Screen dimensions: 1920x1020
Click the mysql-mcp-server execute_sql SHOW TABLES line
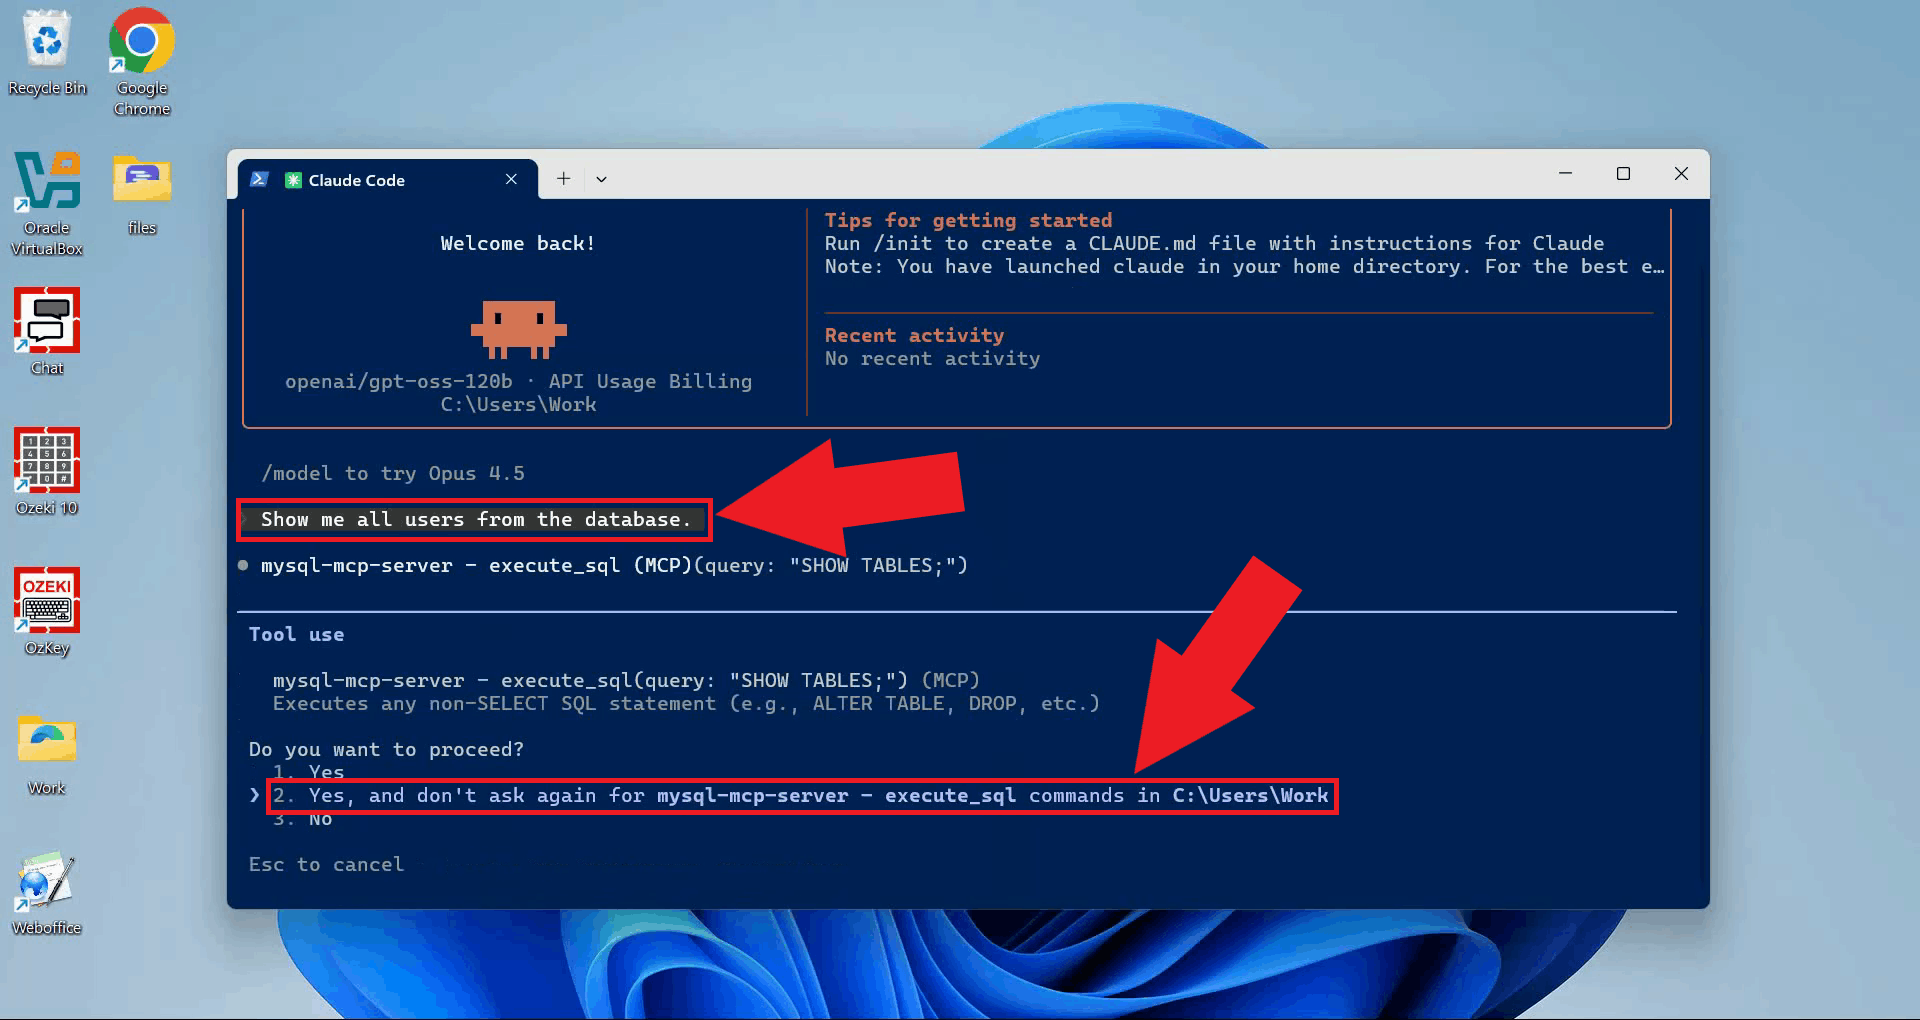click(x=614, y=565)
